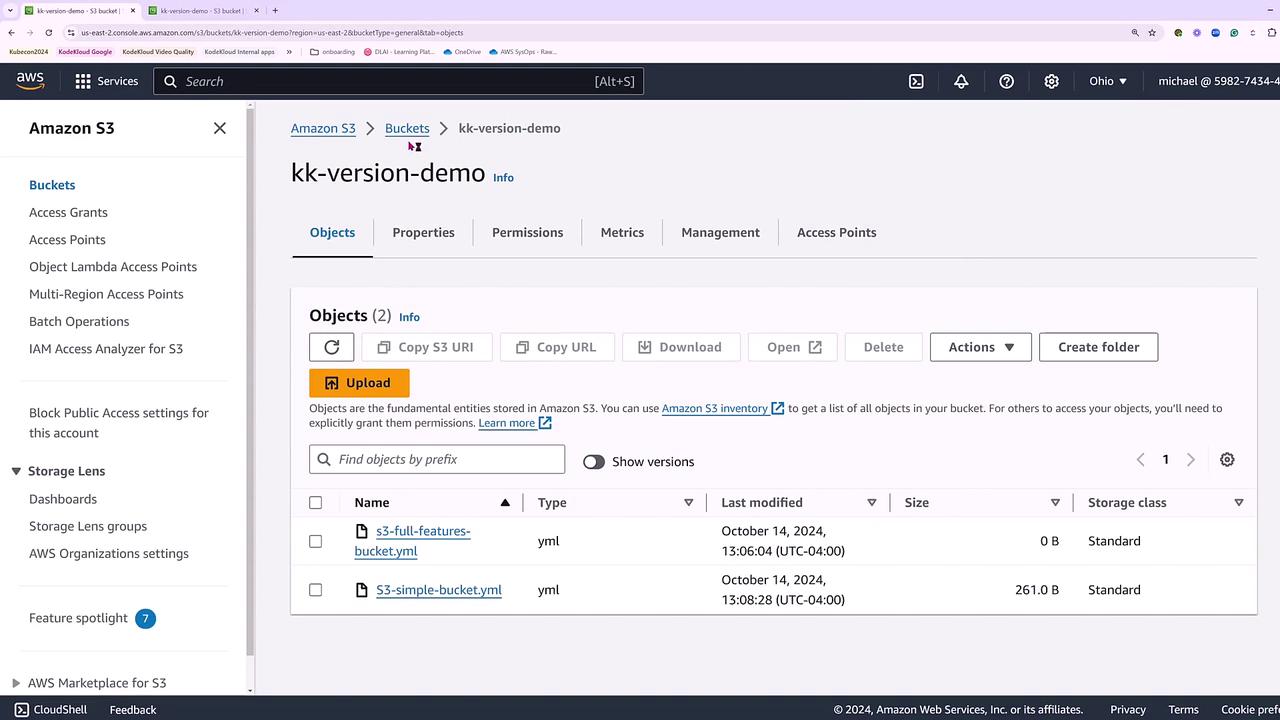The width and height of the screenshot is (1280, 720).
Task: Open the Actions dropdown
Action: tap(981, 347)
